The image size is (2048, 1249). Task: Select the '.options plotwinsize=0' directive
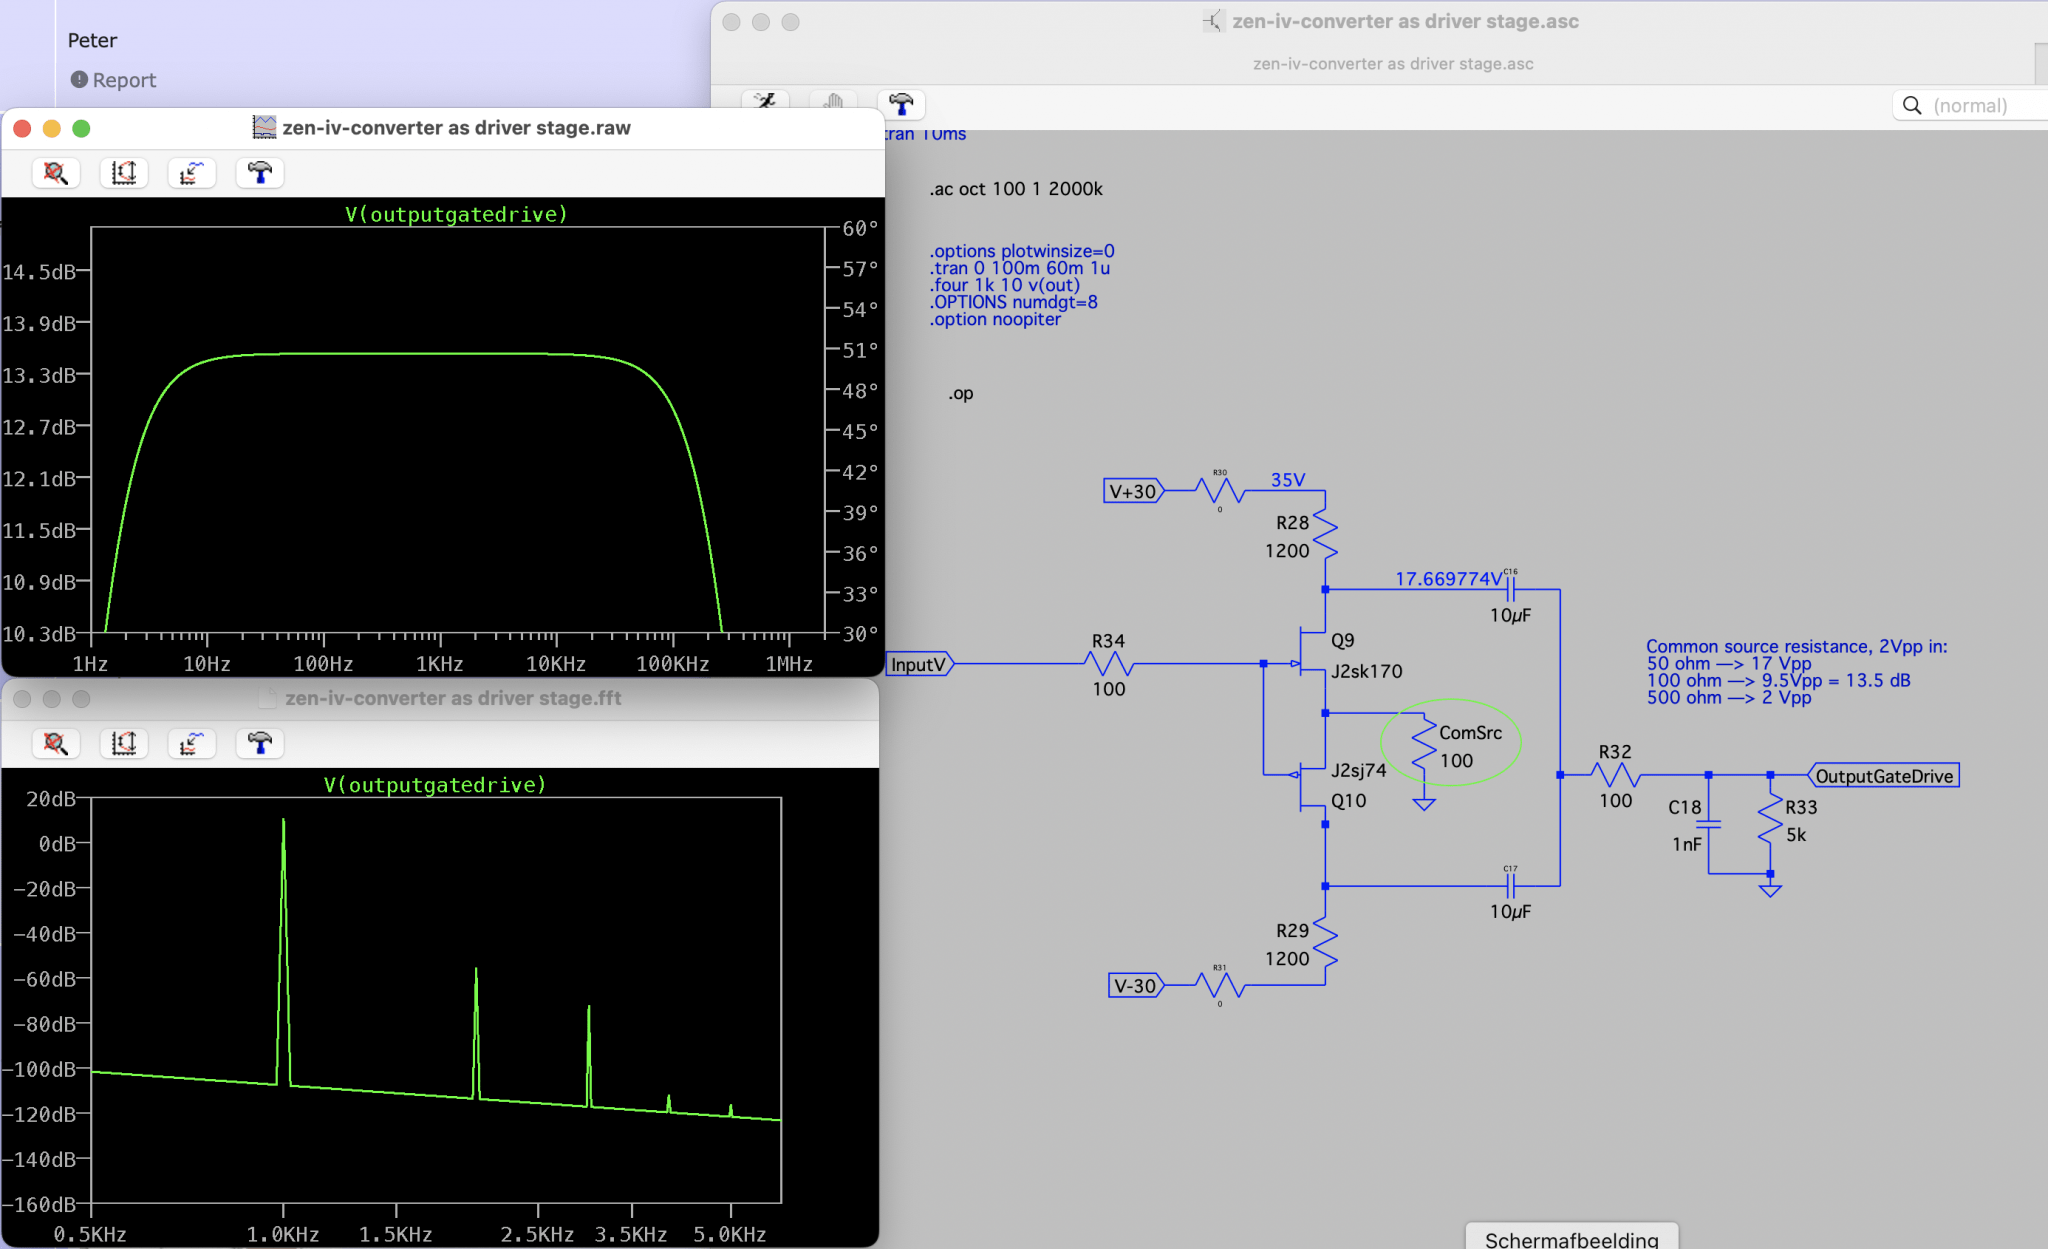pyautogui.click(x=1022, y=251)
